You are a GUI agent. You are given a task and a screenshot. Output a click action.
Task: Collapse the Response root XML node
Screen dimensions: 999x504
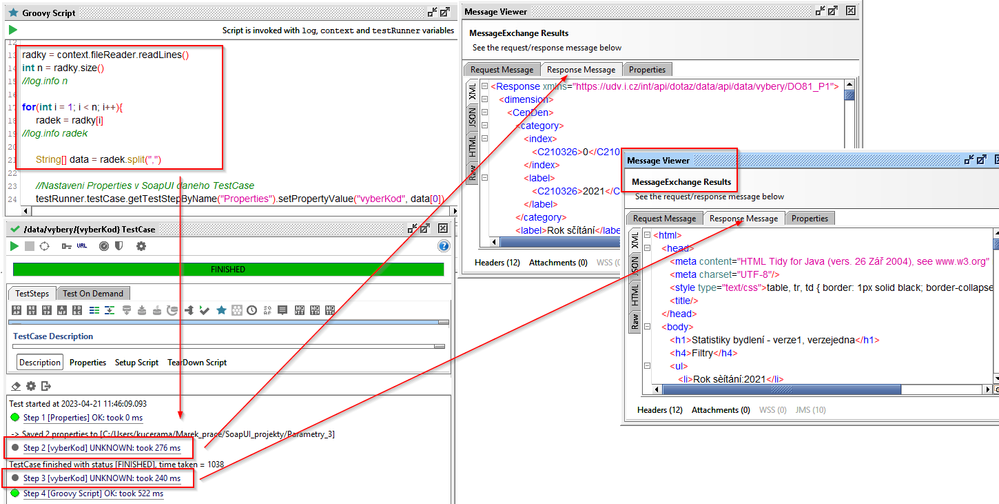(x=485, y=86)
